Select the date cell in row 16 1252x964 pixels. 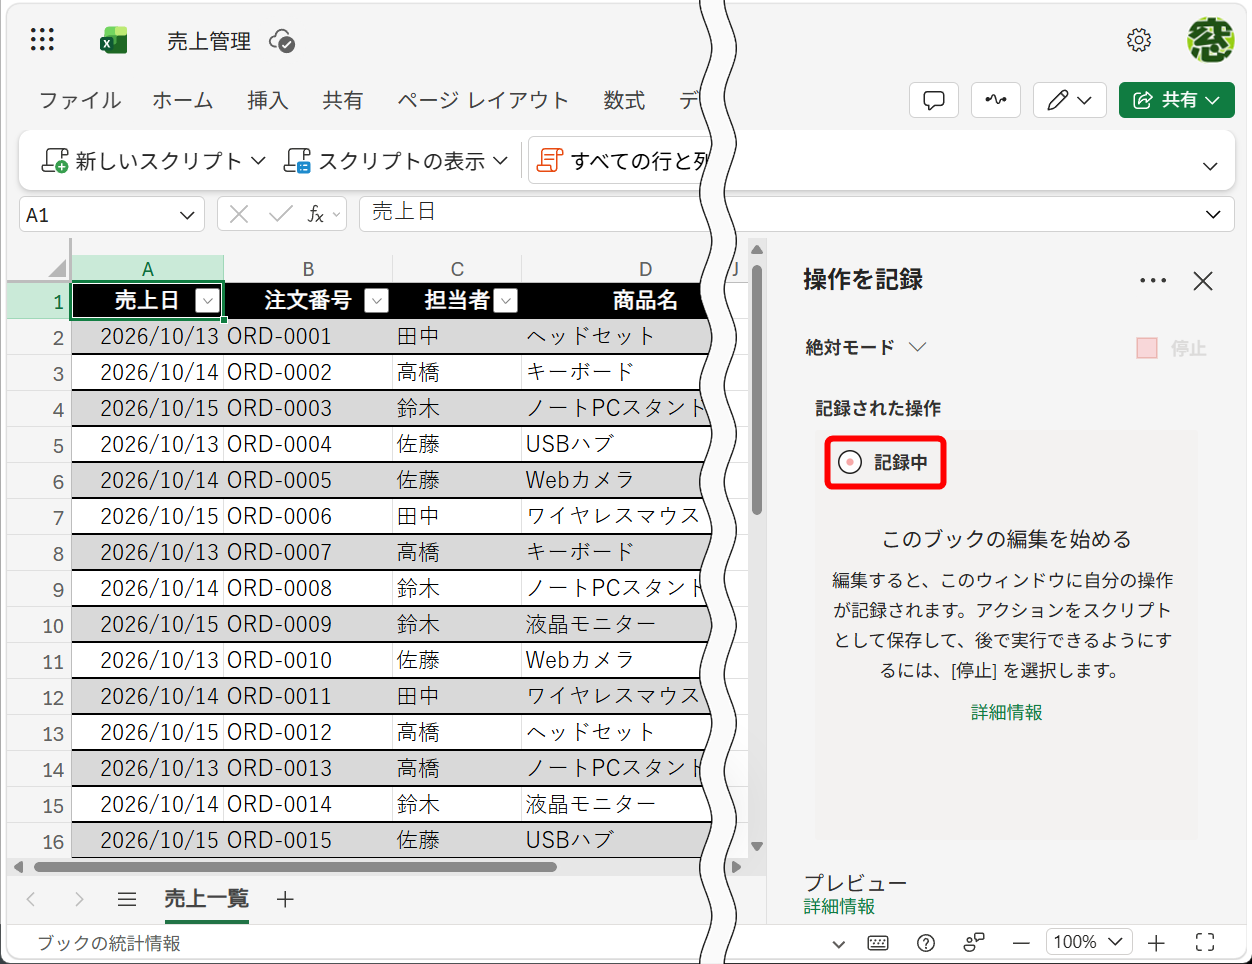pyautogui.click(x=147, y=840)
